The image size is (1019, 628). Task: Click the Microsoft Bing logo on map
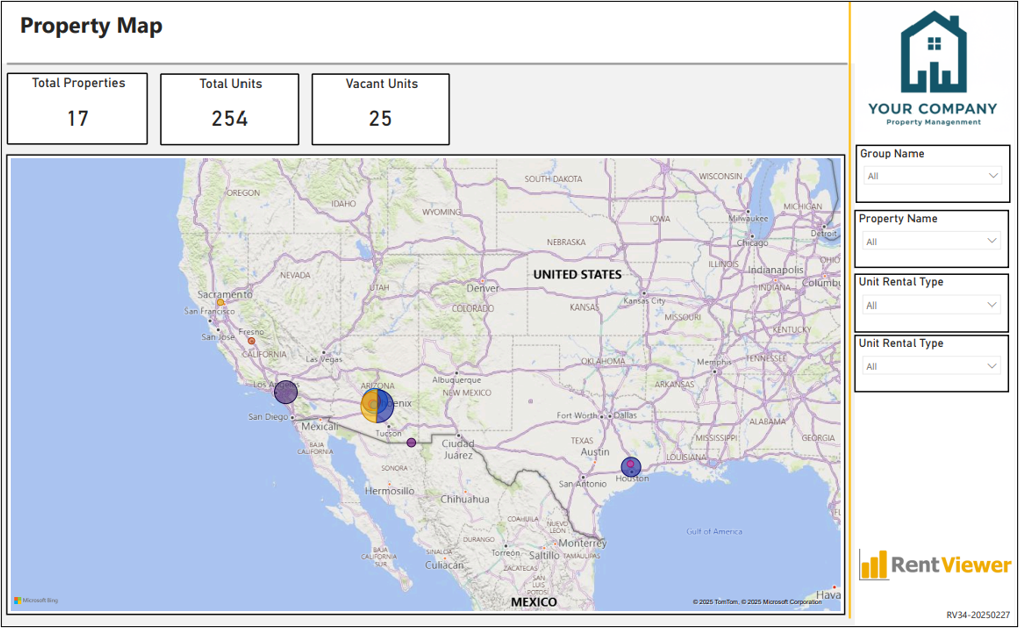(36, 600)
